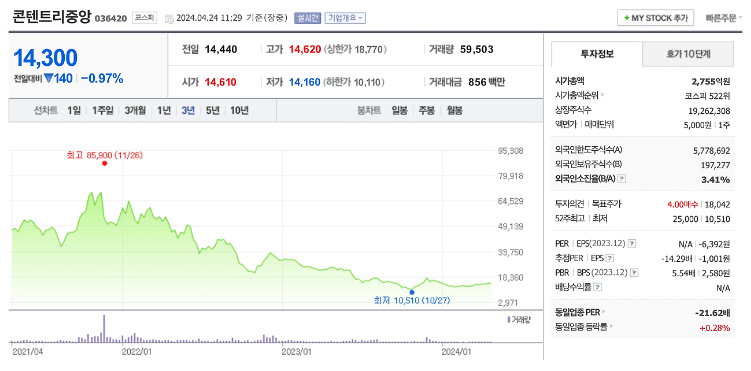
Task: Click the 코스피 market badge next to 036420
Action: click(x=144, y=18)
